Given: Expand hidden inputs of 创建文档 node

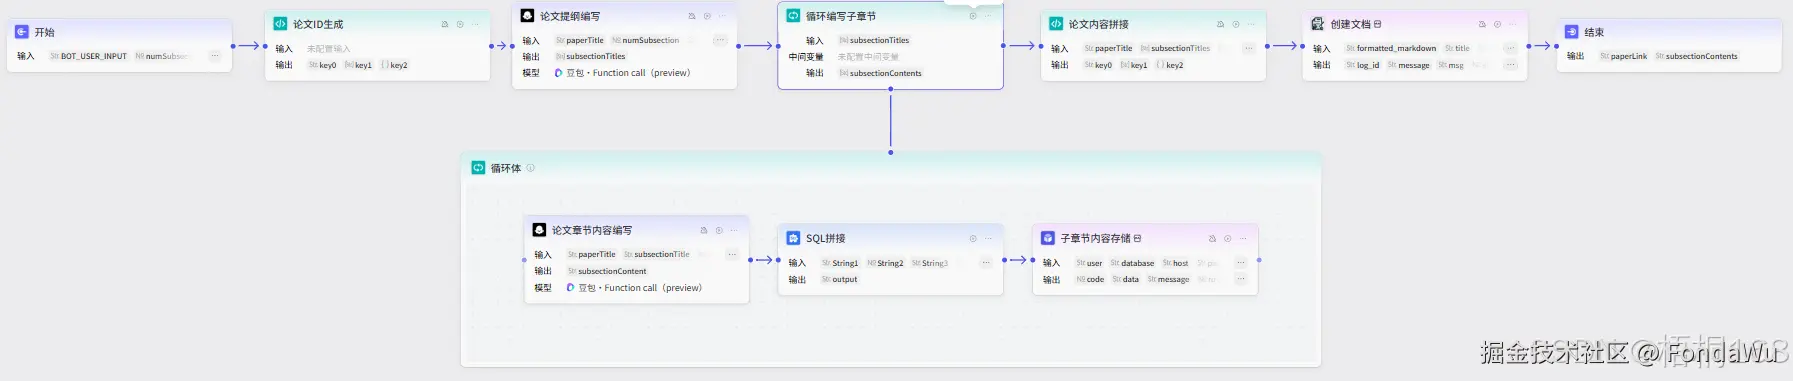Looking at the screenshot, I should click(x=1510, y=48).
